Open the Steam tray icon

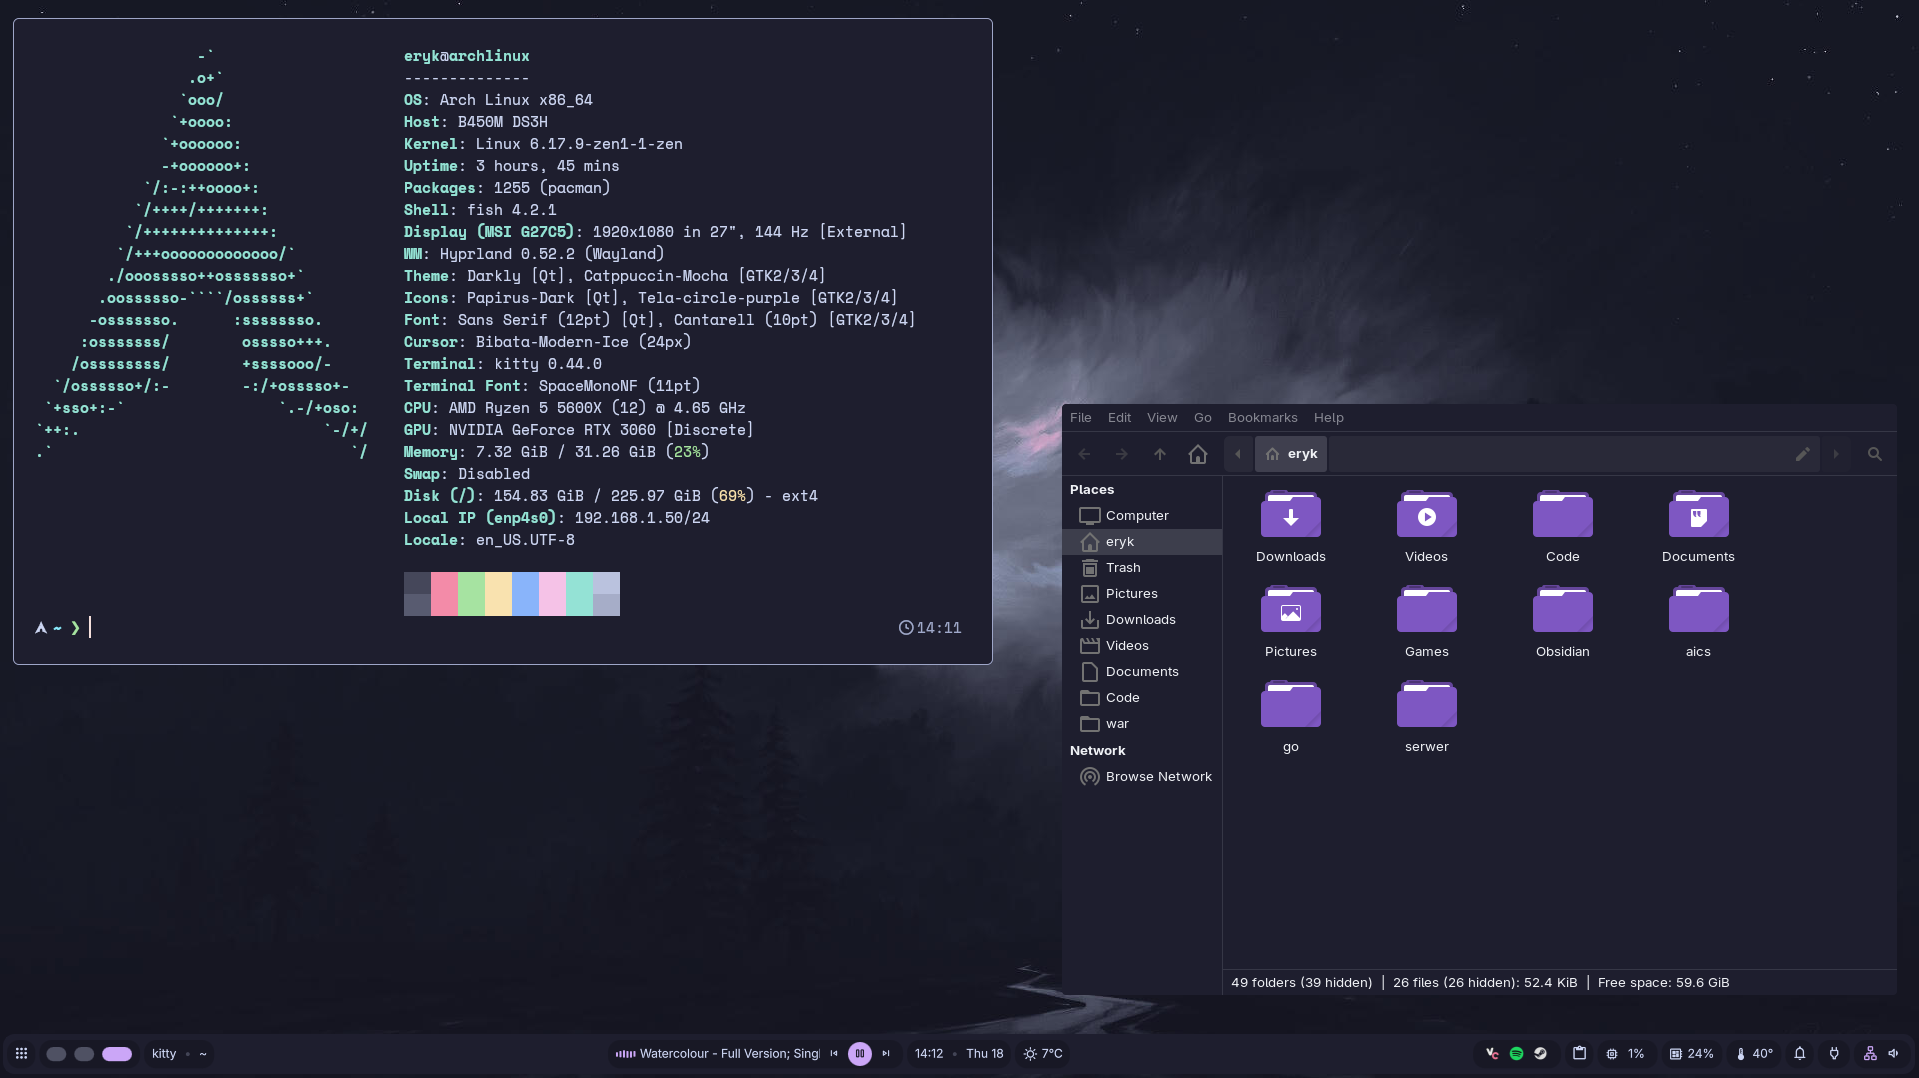pos(1540,1053)
